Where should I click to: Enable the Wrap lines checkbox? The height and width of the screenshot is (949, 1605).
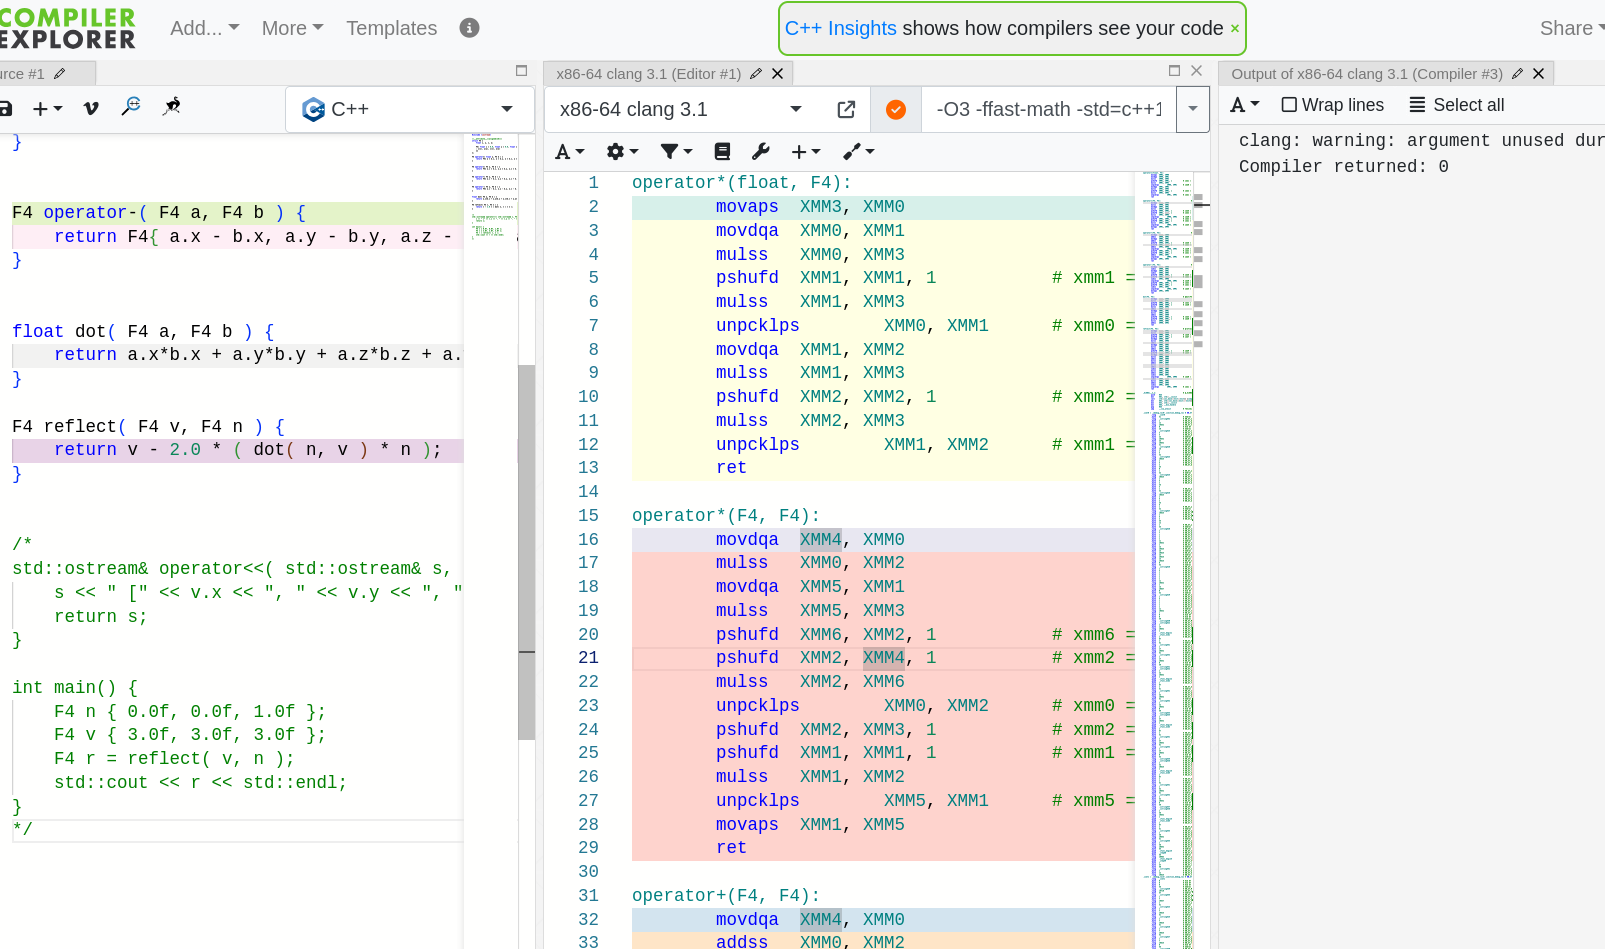(x=1289, y=105)
